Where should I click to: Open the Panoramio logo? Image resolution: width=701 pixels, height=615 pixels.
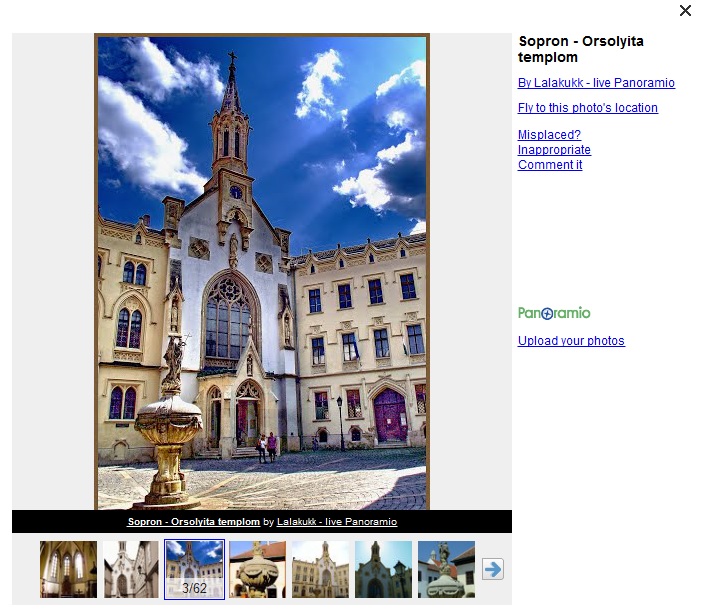pyautogui.click(x=554, y=313)
